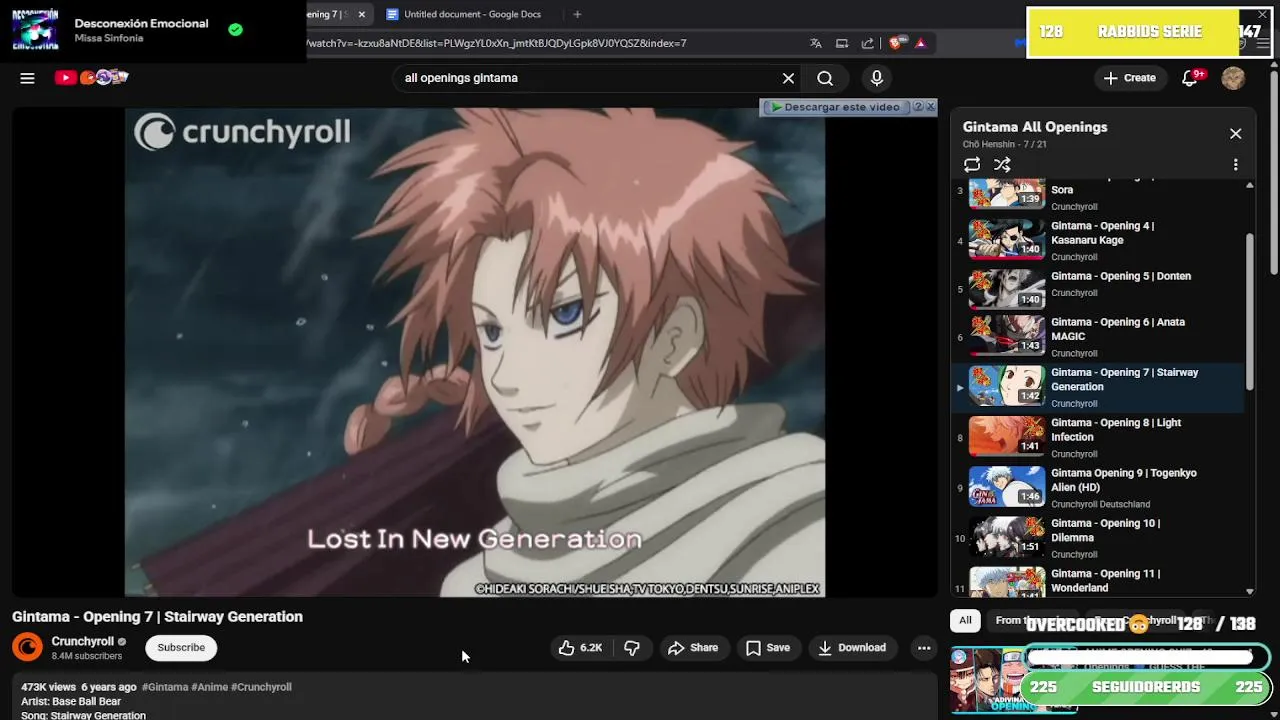Clear the search box text with X
This screenshot has width=1280, height=720.
(788, 78)
